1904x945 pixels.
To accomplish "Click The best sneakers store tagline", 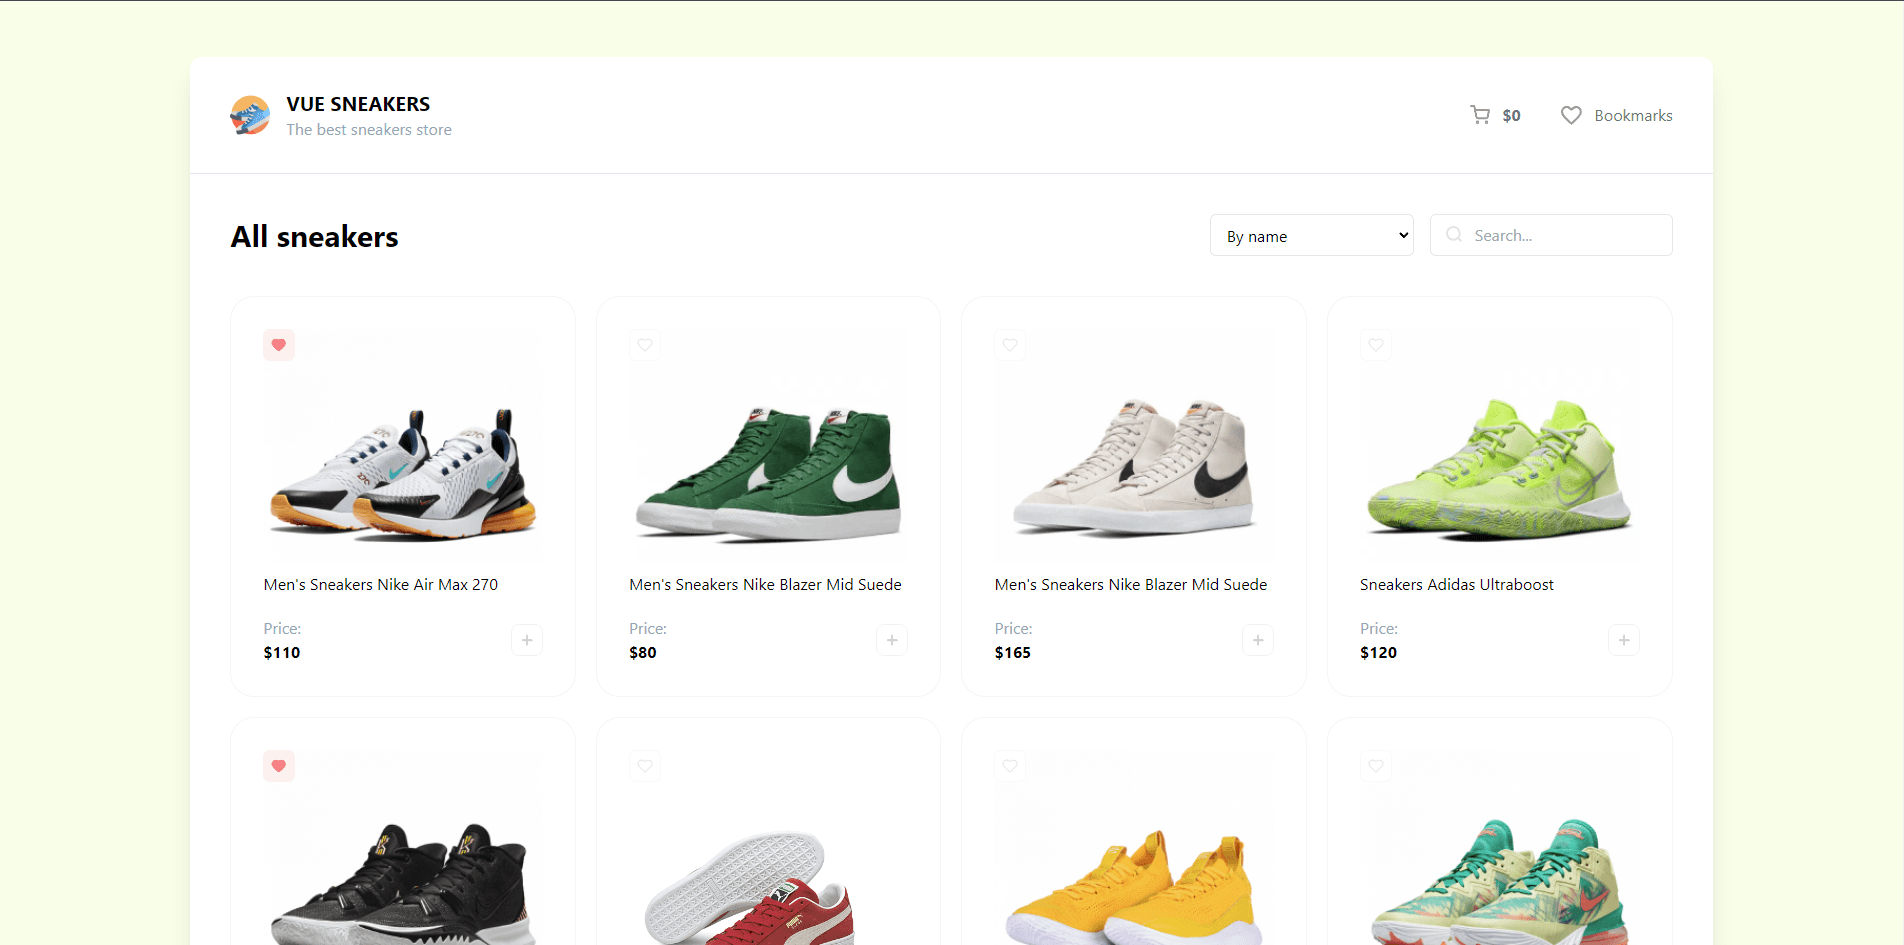I will tap(369, 130).
